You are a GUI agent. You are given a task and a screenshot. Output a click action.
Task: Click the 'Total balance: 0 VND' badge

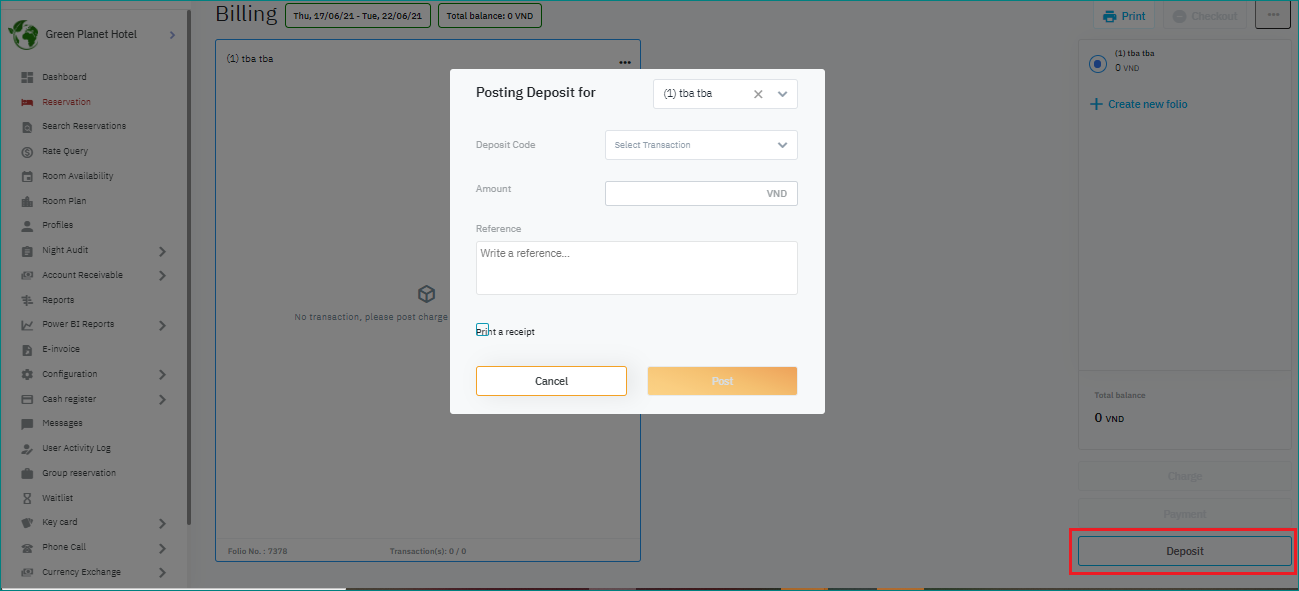(x=490, y=16)
